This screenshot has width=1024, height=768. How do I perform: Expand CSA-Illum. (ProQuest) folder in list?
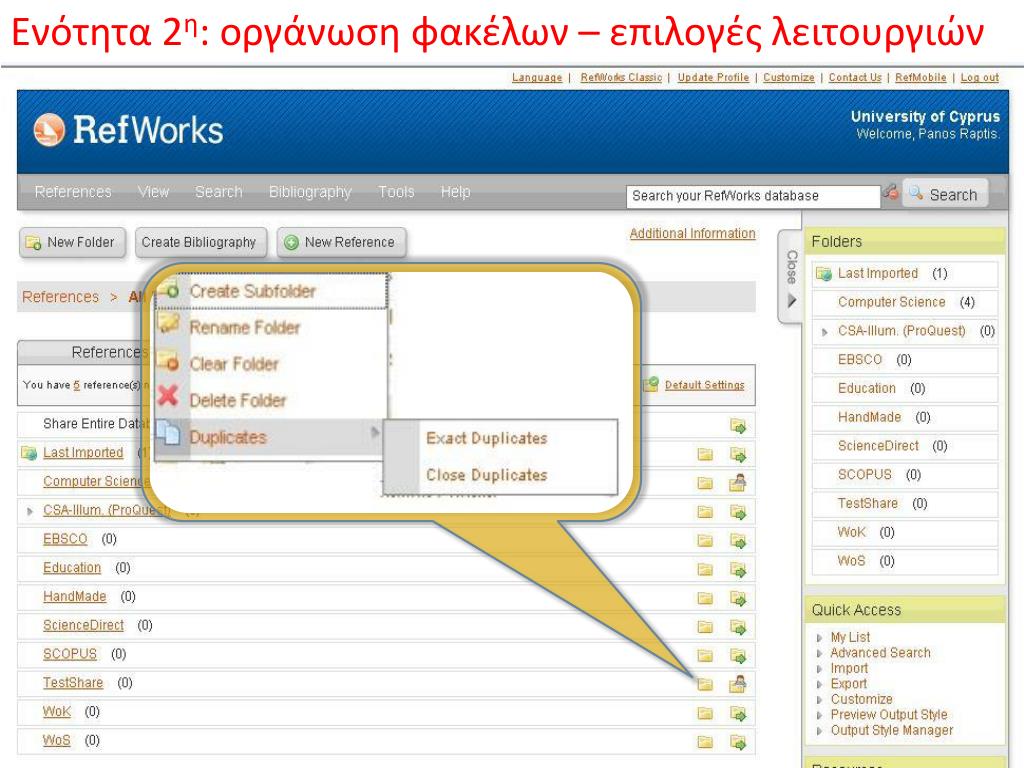point(29,511)
